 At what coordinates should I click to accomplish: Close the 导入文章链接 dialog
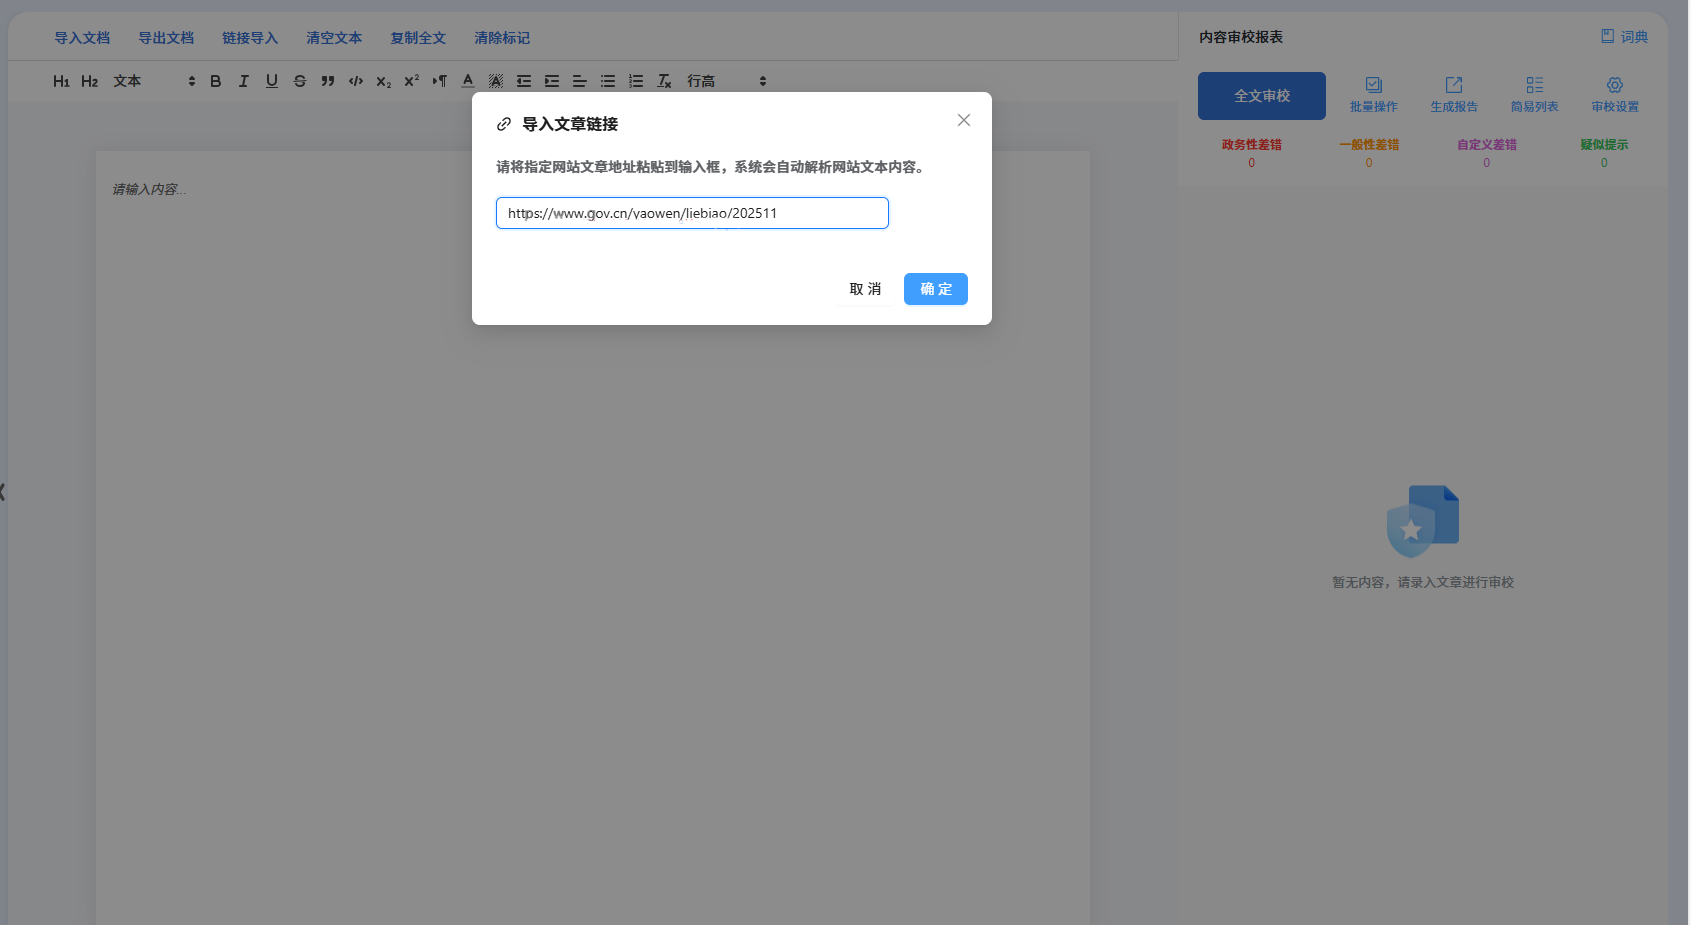963,120
